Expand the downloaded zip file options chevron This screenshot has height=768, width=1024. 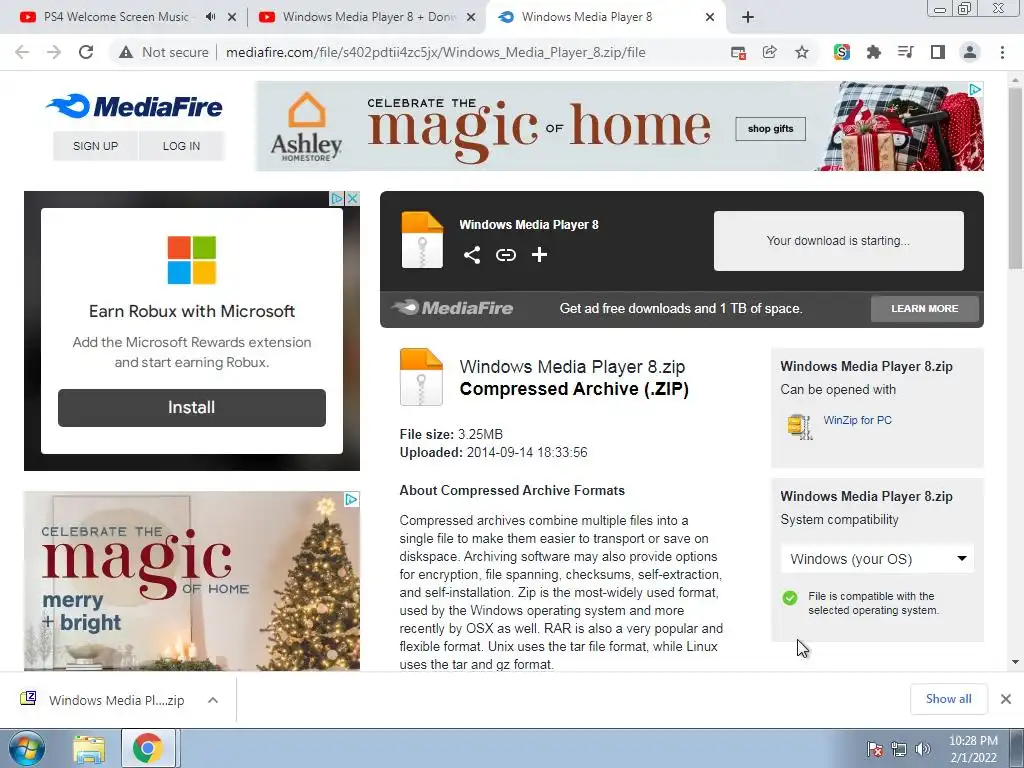[213, 700]
